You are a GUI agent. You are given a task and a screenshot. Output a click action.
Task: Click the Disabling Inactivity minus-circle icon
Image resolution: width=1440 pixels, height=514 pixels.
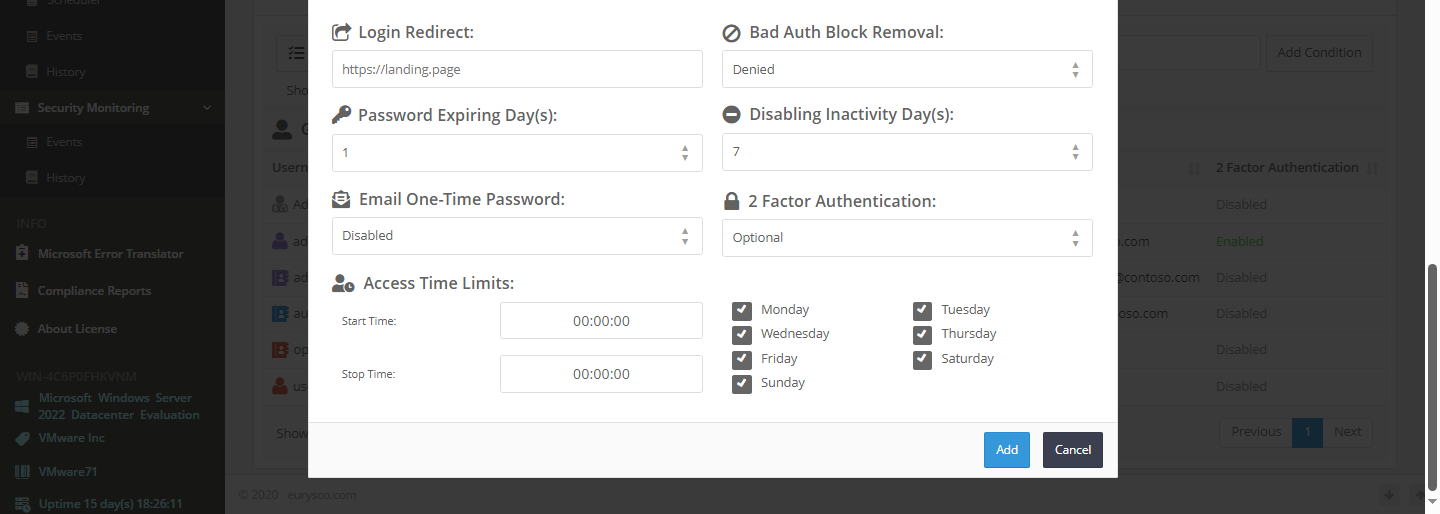pyautogui.click(x=731, y=115)
